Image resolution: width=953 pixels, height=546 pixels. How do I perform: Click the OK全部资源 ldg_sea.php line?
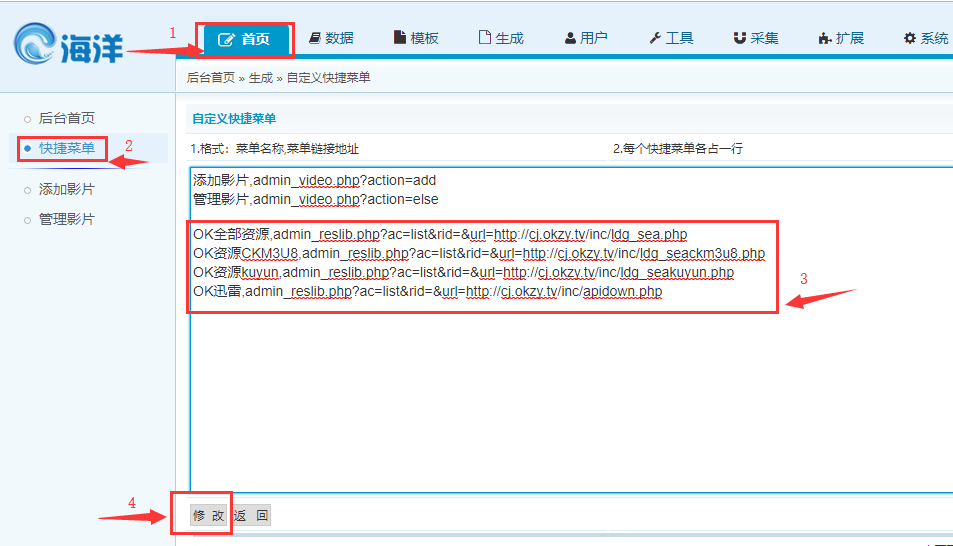[x=440, y=235]
